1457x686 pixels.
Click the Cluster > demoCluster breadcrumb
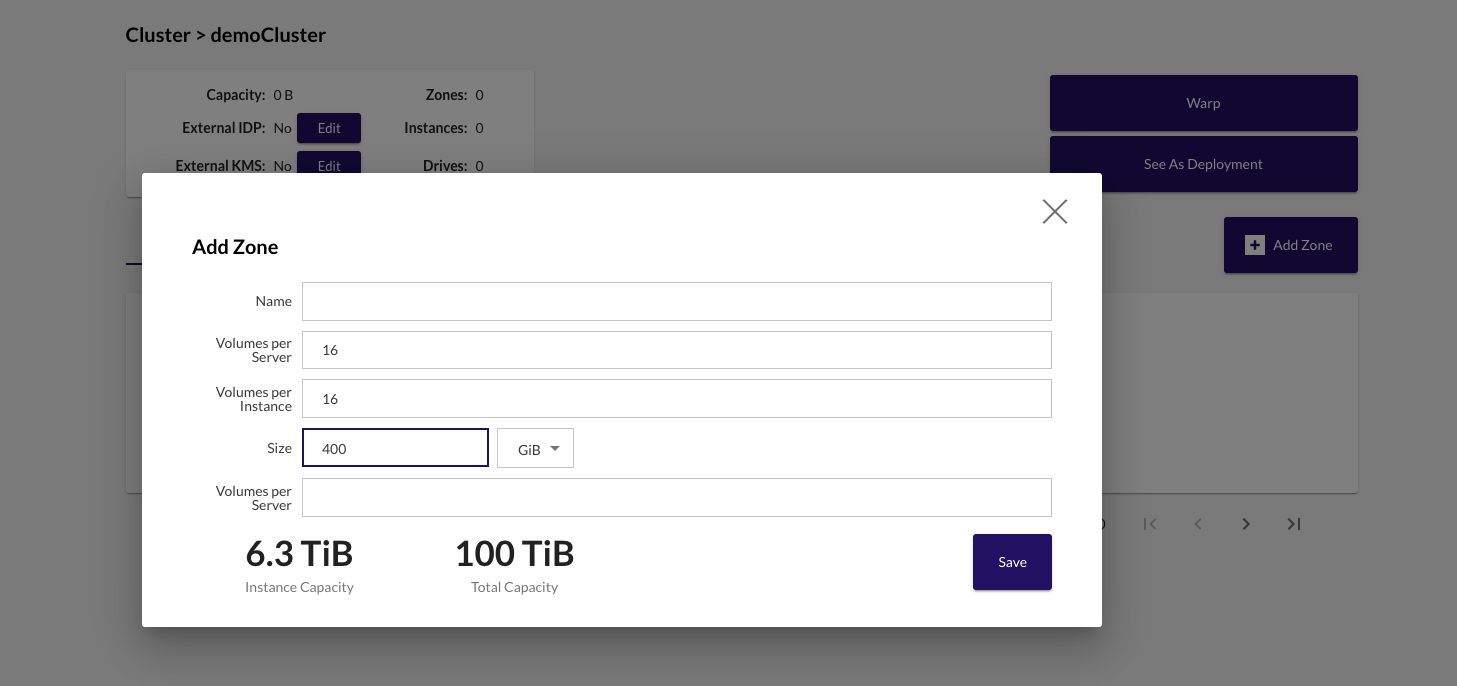pyautogui.click(x=226, y=35)
